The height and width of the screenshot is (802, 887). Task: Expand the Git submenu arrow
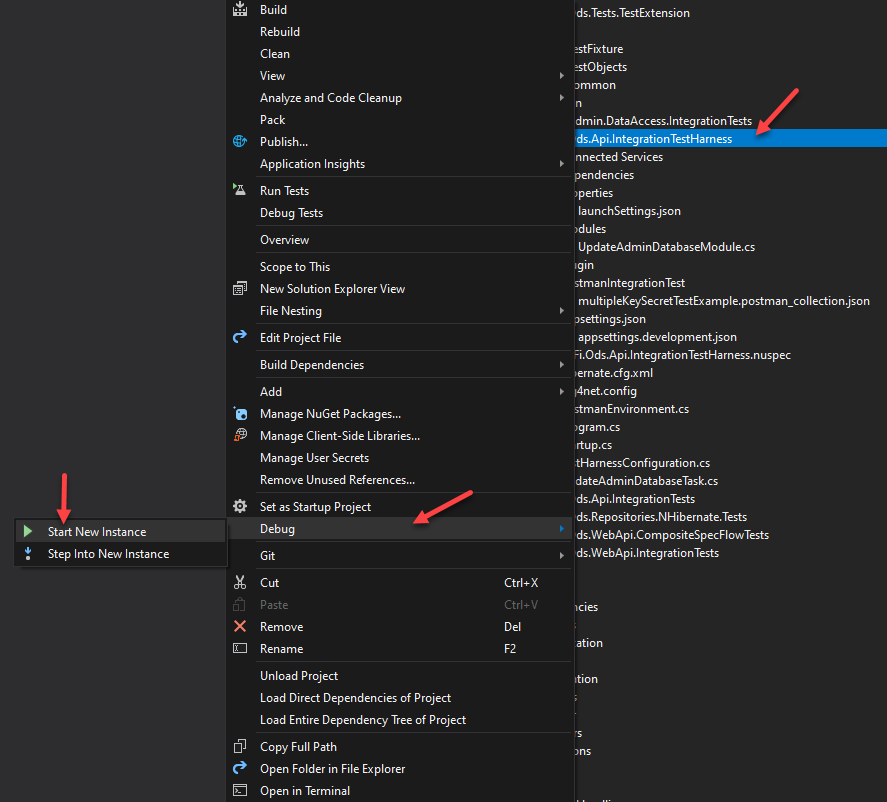(562, 555)
